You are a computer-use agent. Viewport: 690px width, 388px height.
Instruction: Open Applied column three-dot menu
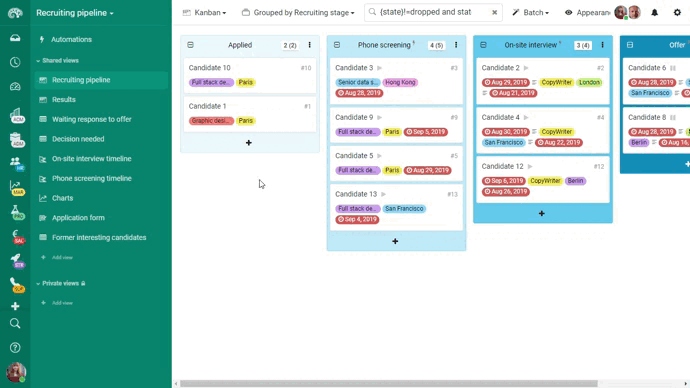click(309, 45)
